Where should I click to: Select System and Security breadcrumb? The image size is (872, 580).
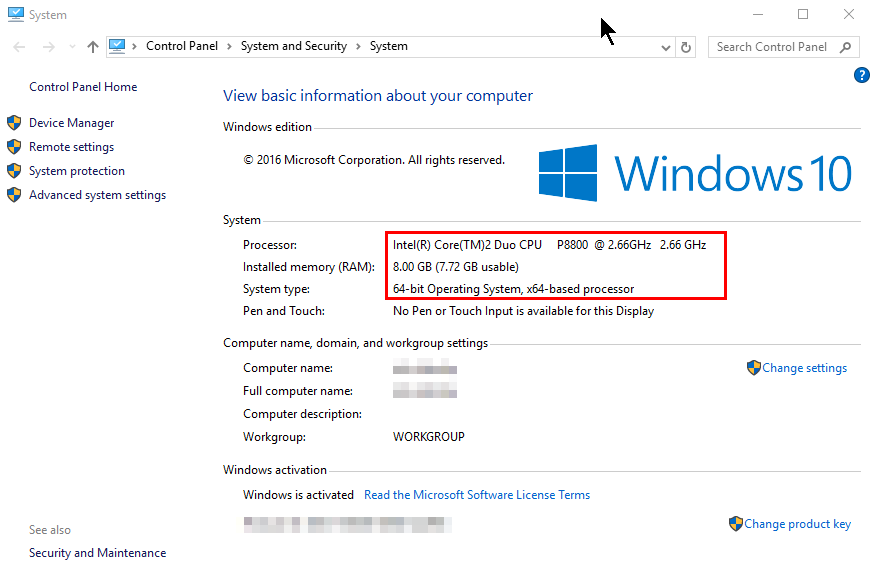pos(294,46)
